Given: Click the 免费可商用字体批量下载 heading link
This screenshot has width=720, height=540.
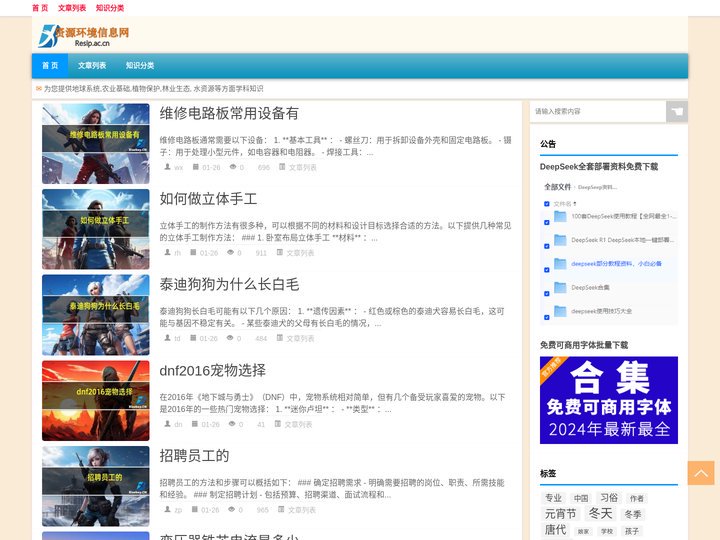Looking at the screenshot, I should pos(584,345).
